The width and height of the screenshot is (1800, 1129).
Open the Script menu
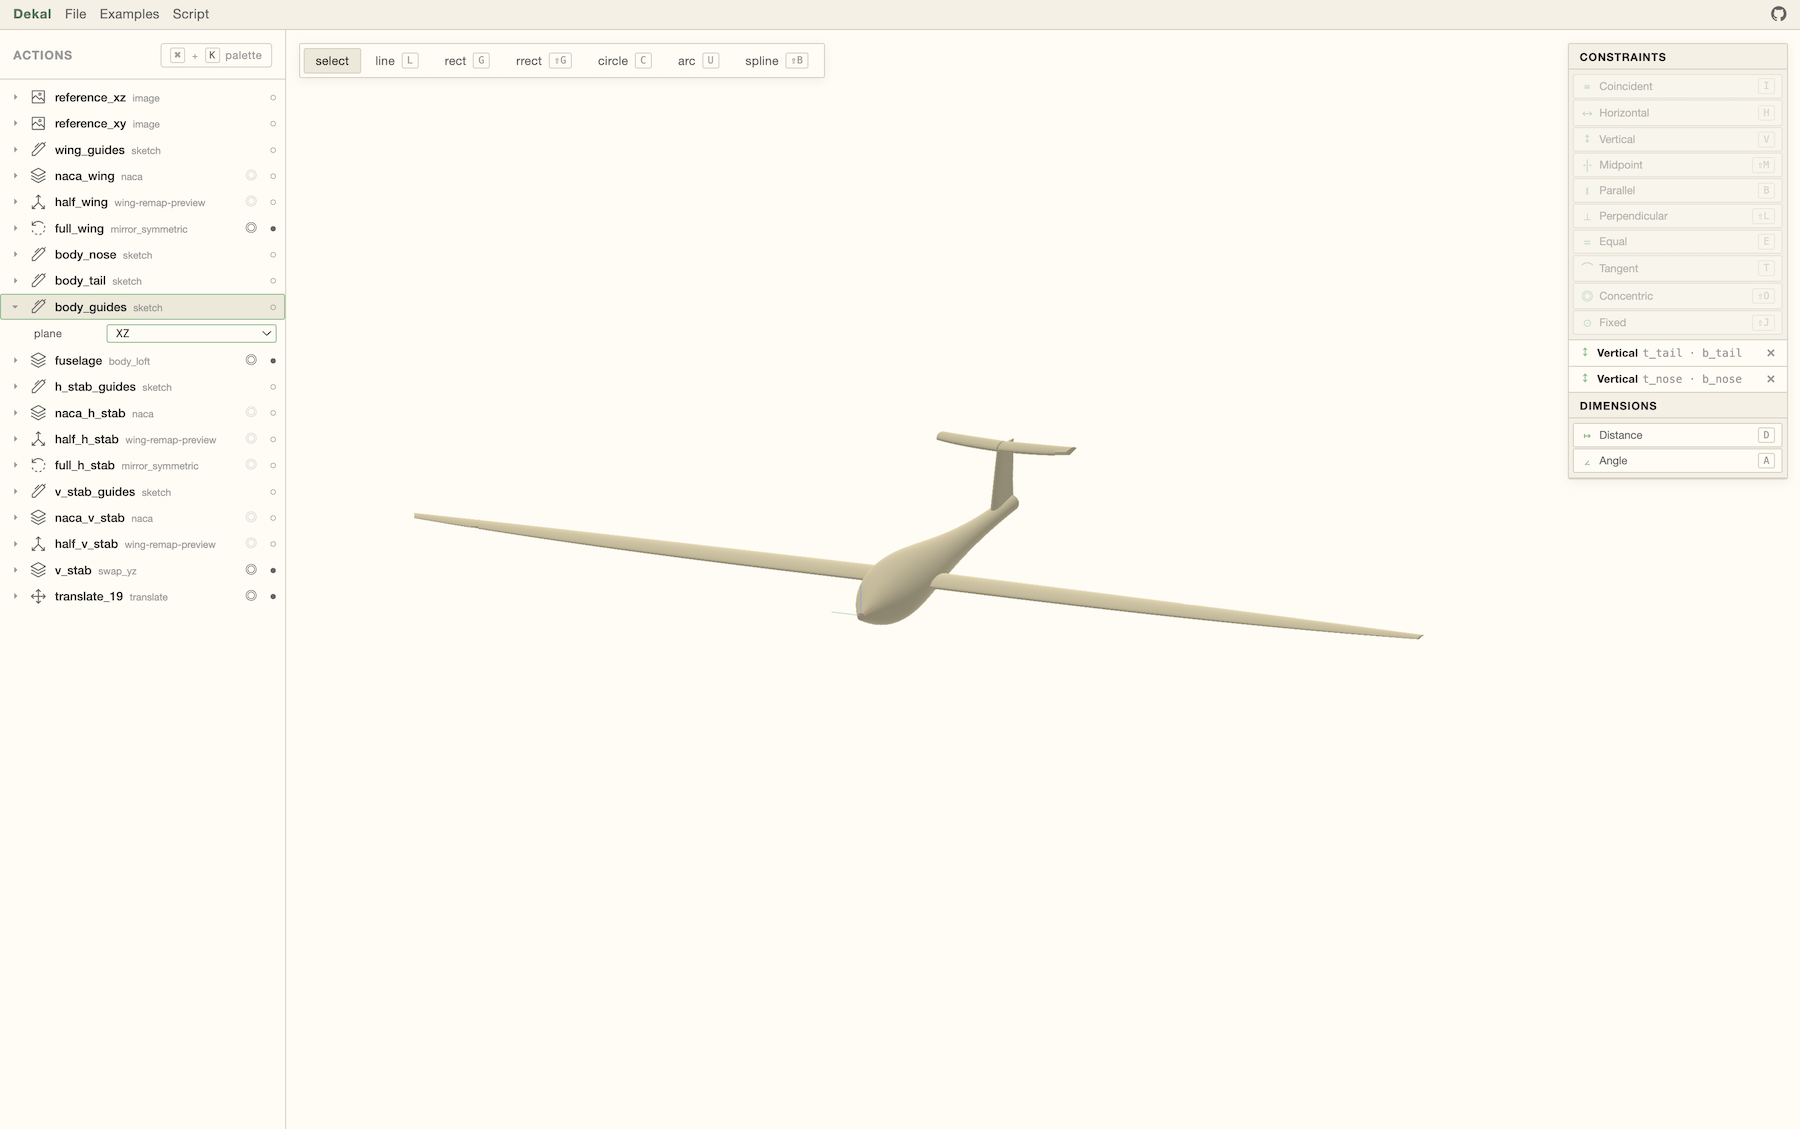point(191,14)
